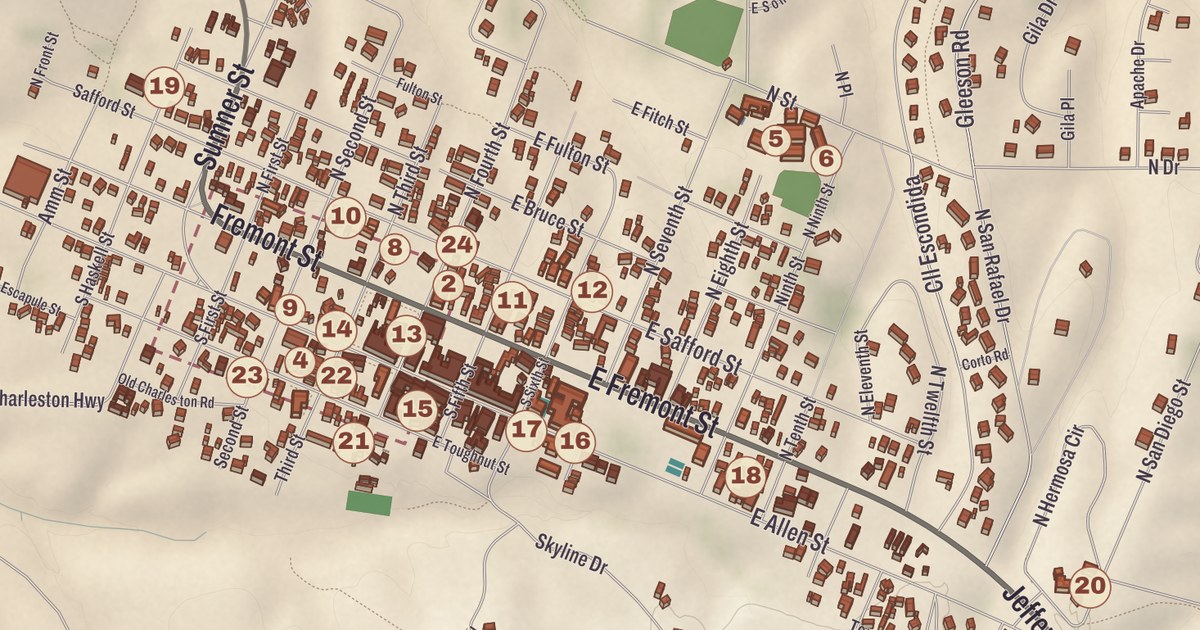Image resolution: width=1200 pixels, height=630 pixels.
Task: Click the N Hermosa Cir label
Action: coord(1060,474)
